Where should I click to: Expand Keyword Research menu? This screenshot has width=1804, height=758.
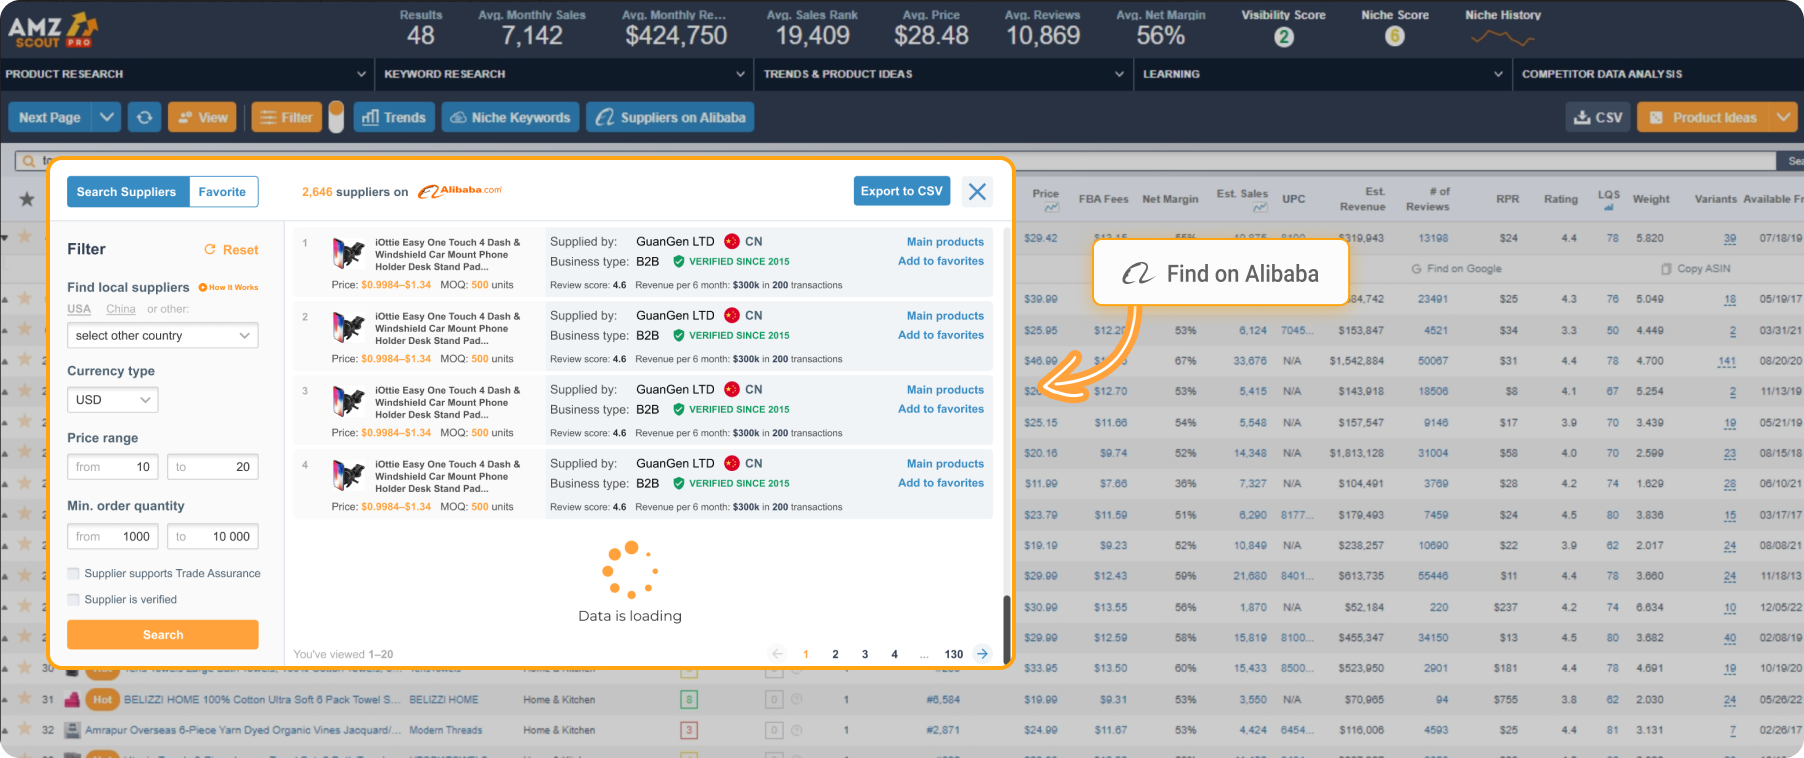click(x=565, y=74)
